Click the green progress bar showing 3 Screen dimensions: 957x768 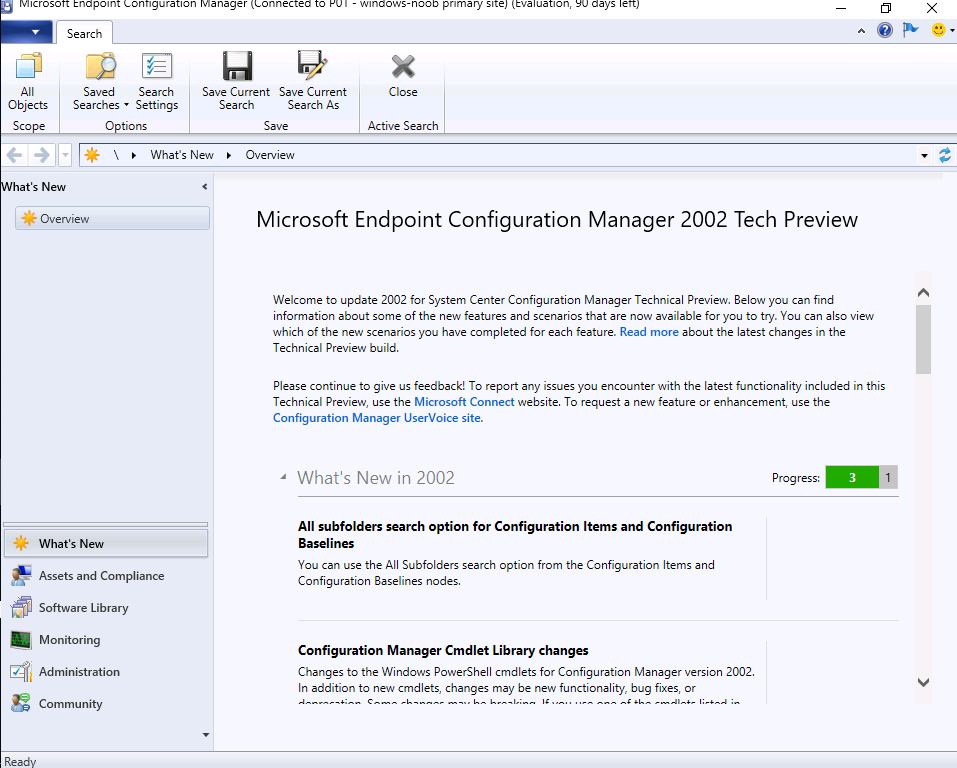tap(852, 477)
